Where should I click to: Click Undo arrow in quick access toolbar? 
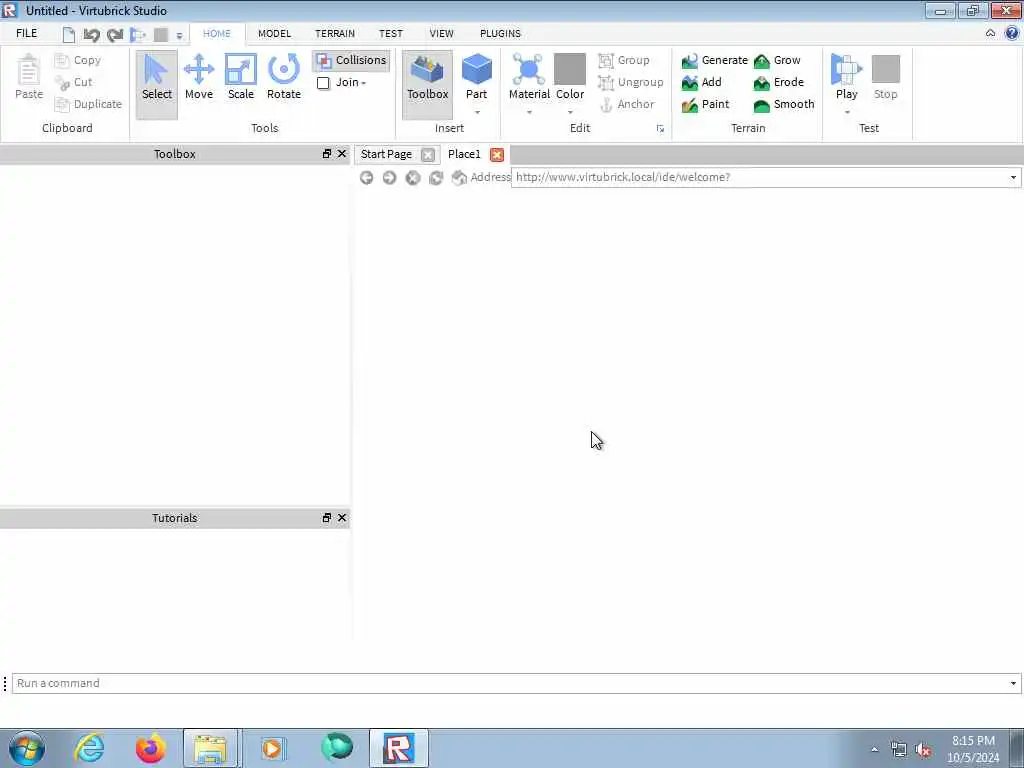[91, 35]
